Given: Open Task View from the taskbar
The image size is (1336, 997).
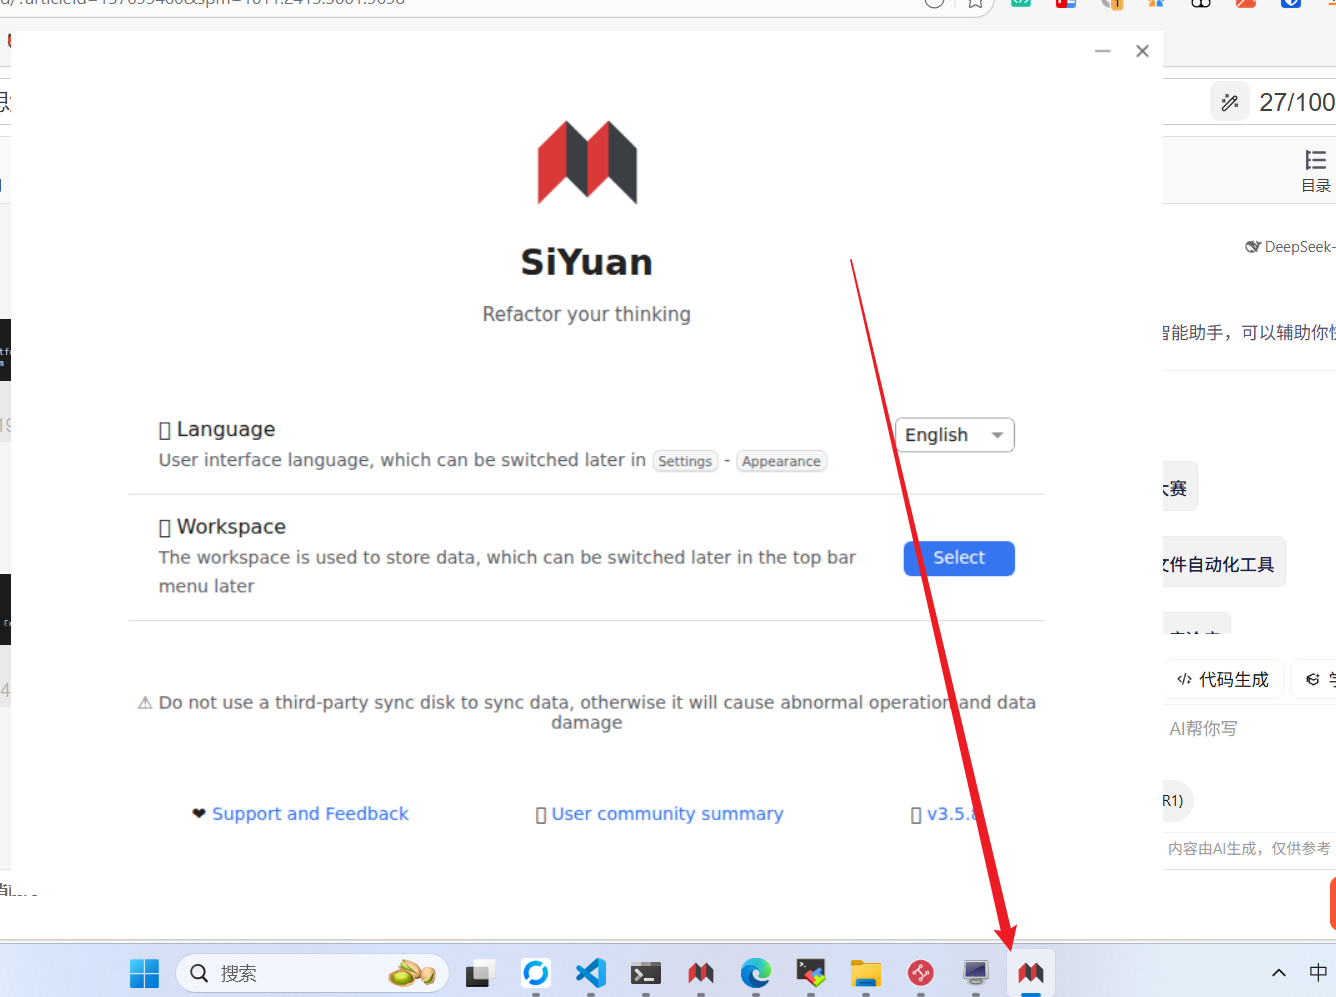Looking at the screenshot, I should click(x=481, y=973).
